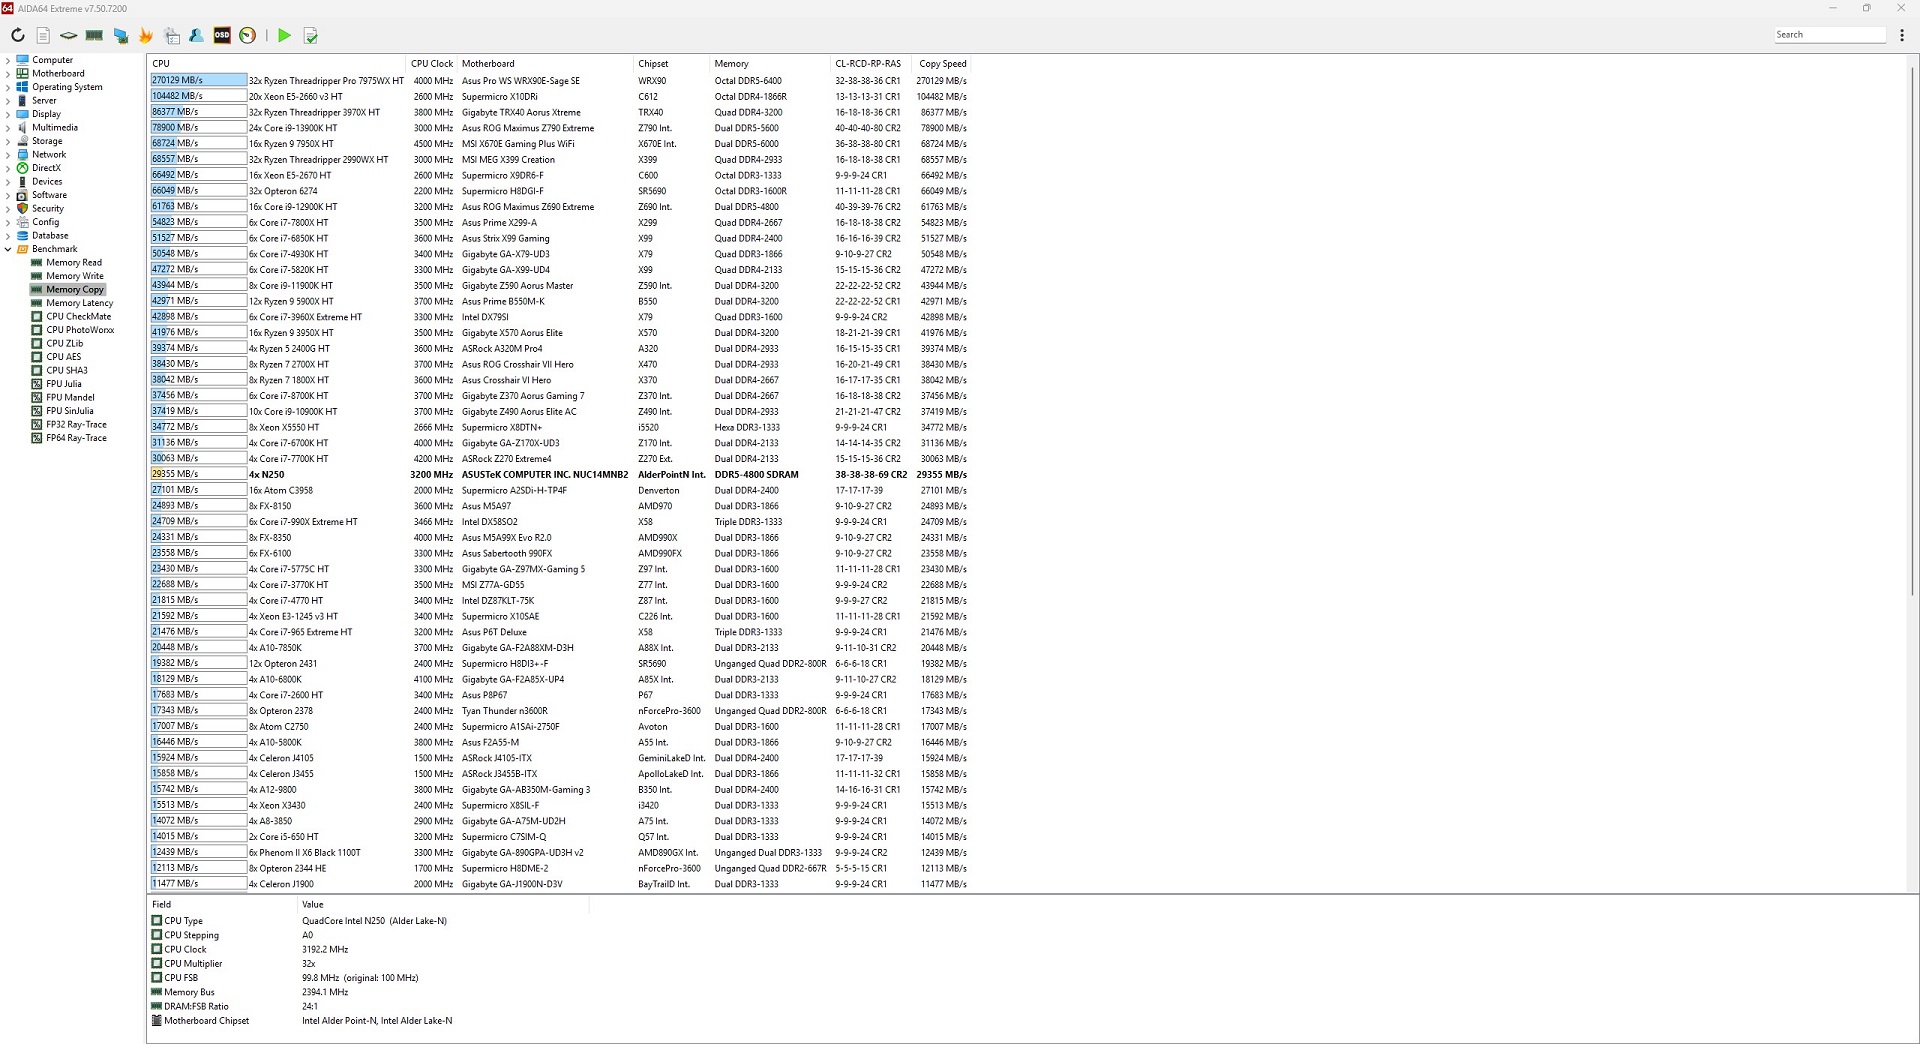Expand the Operating System node
The height and width of the screenshot is (1044, 1920).
(x=8, y=87)
